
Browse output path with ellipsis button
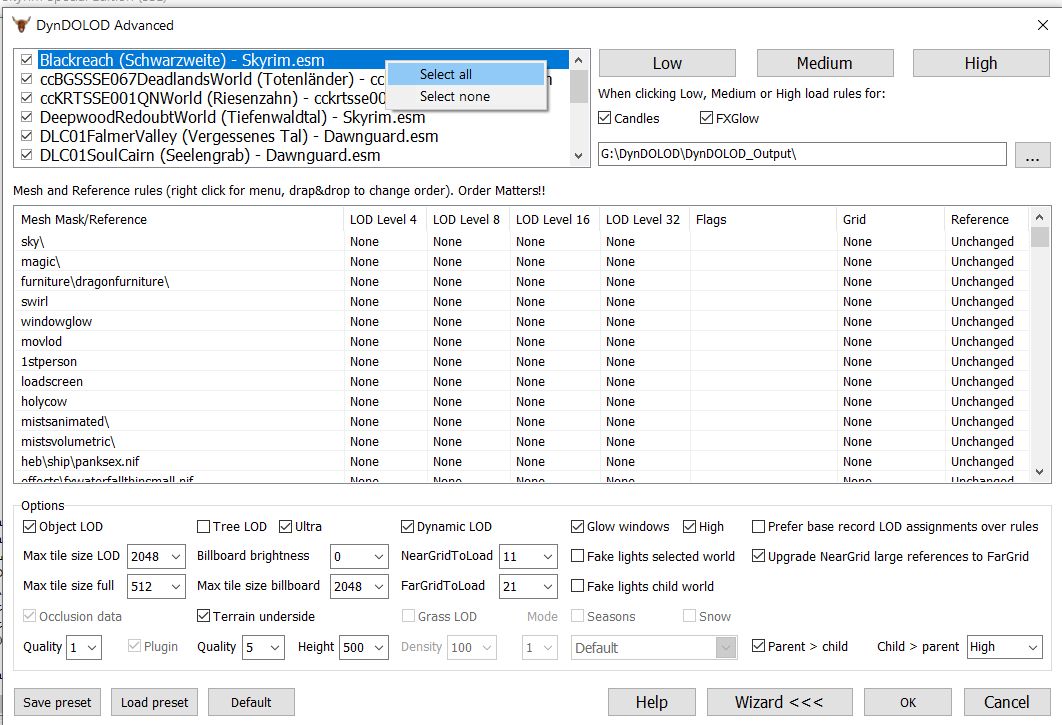[1032, 154]
